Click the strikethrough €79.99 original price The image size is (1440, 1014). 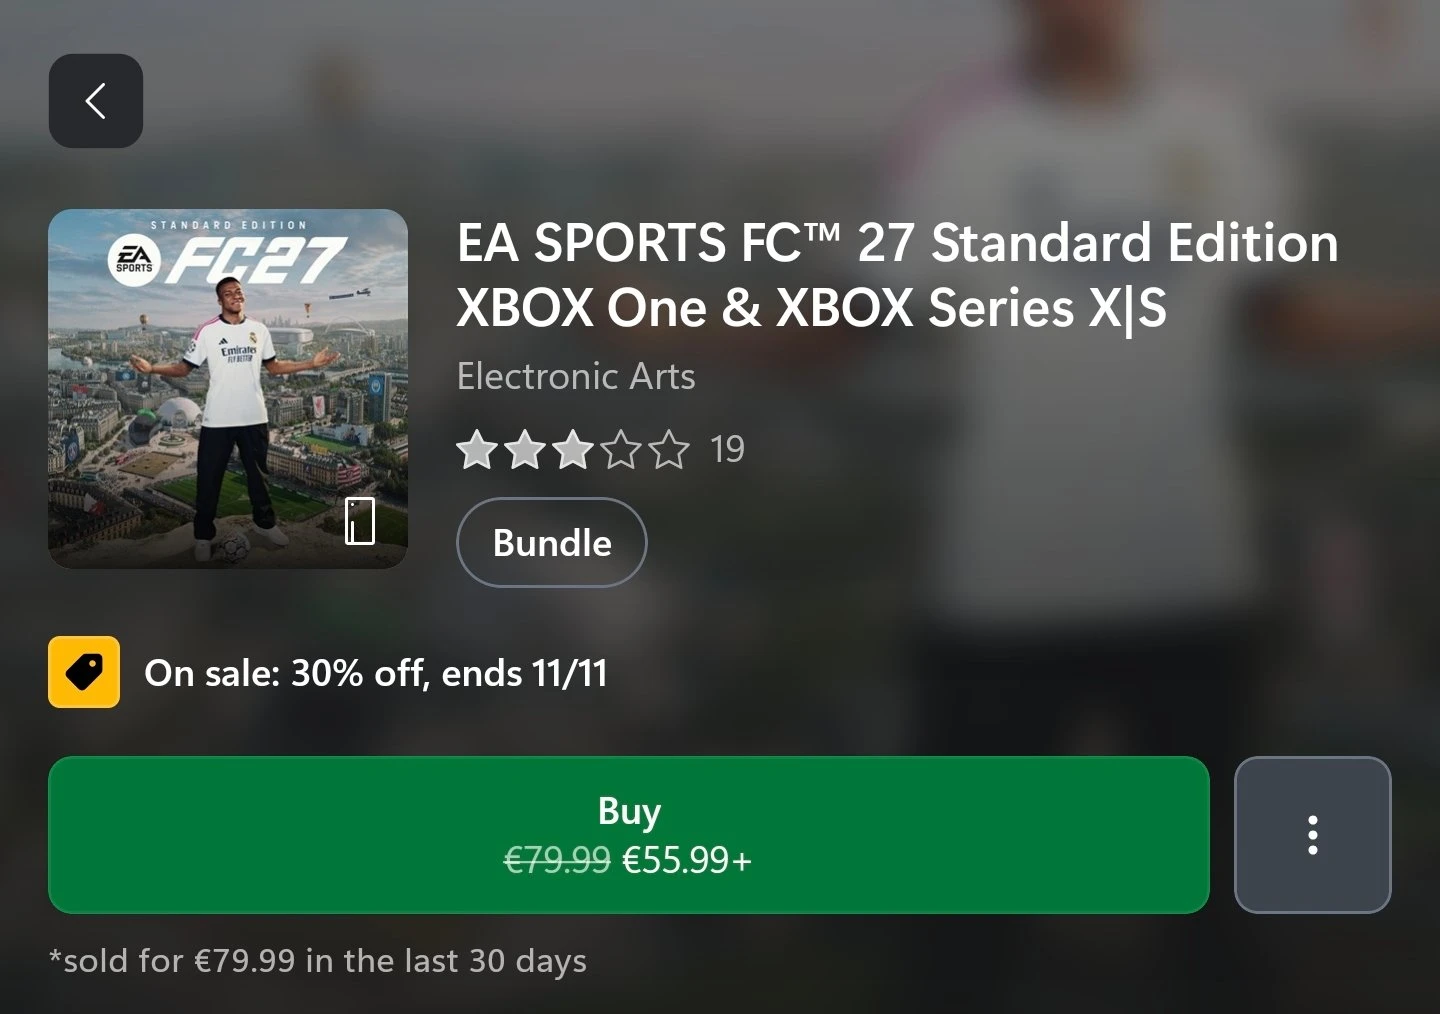557,860
